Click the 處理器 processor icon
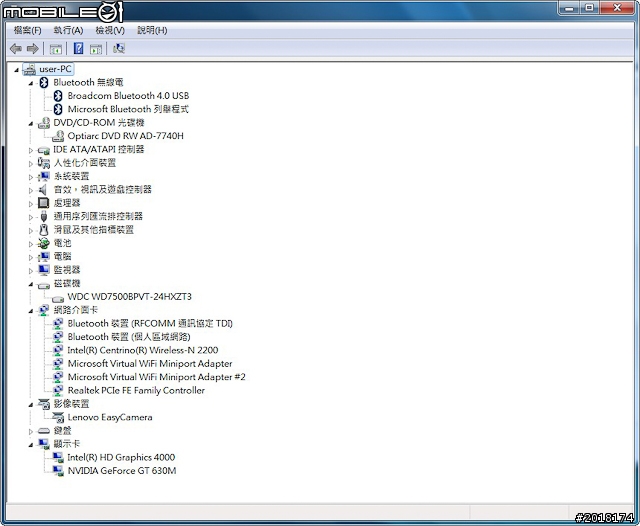This screenshot has width=640, height=526. click(43, 203)
